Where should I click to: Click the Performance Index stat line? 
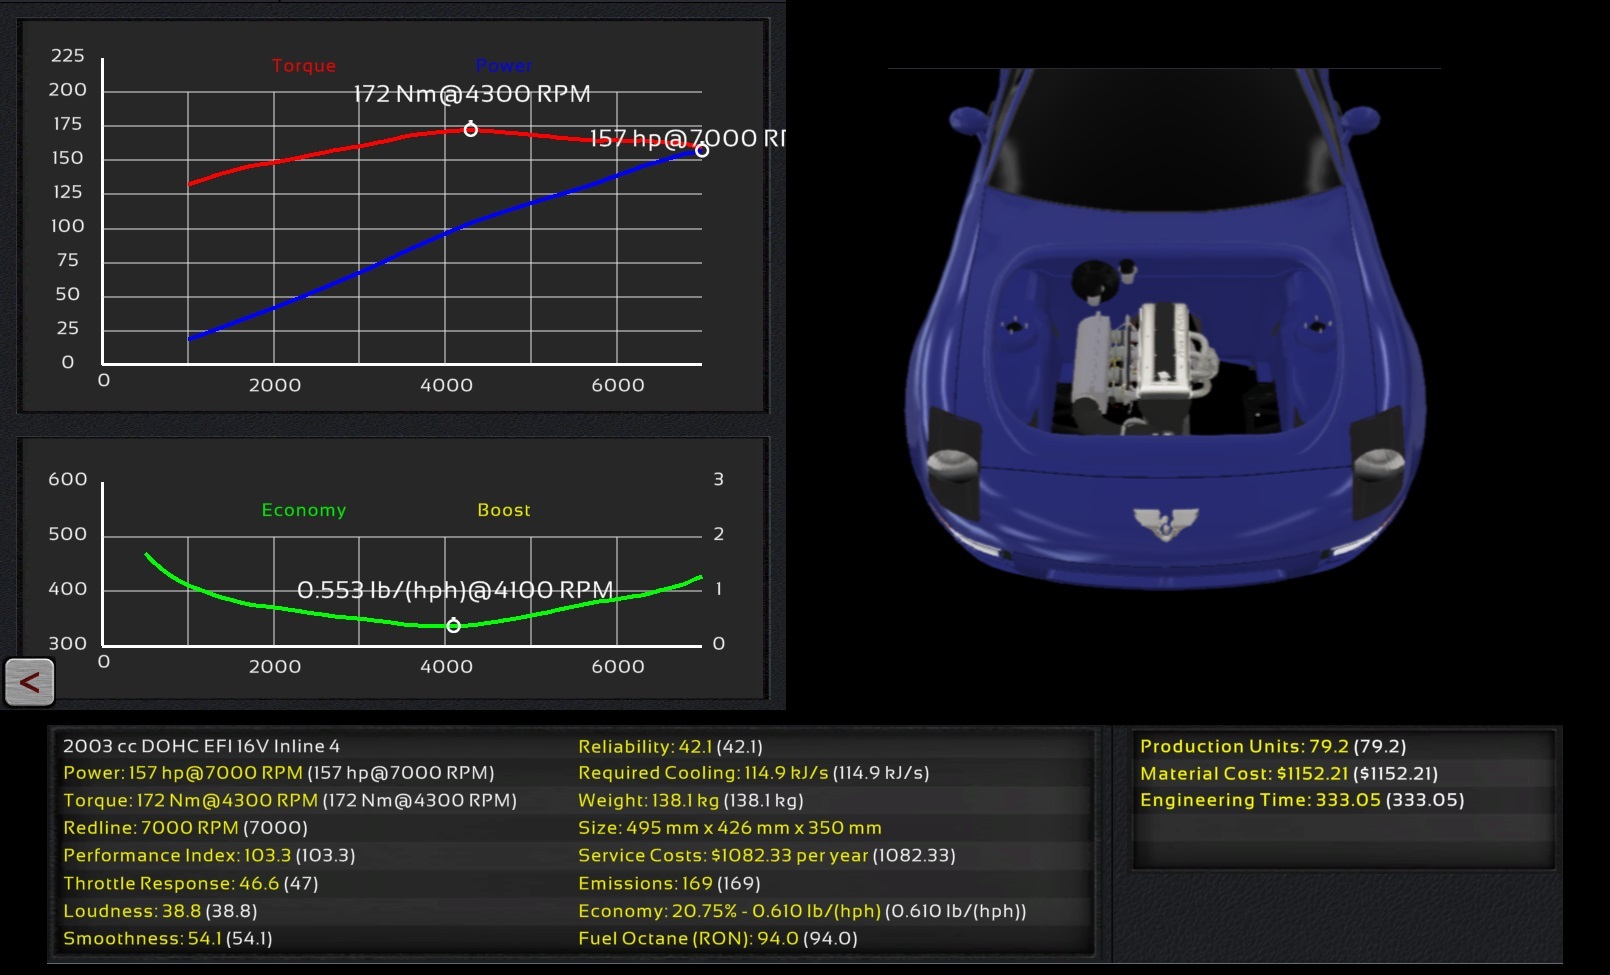pyautogui.click(x=209, y=856)
